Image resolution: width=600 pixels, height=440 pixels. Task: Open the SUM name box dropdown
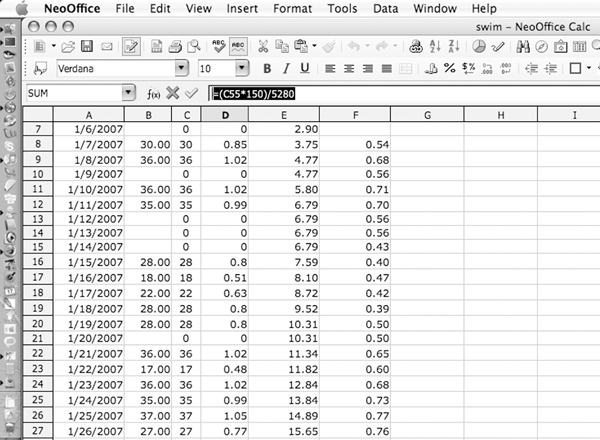127,93
